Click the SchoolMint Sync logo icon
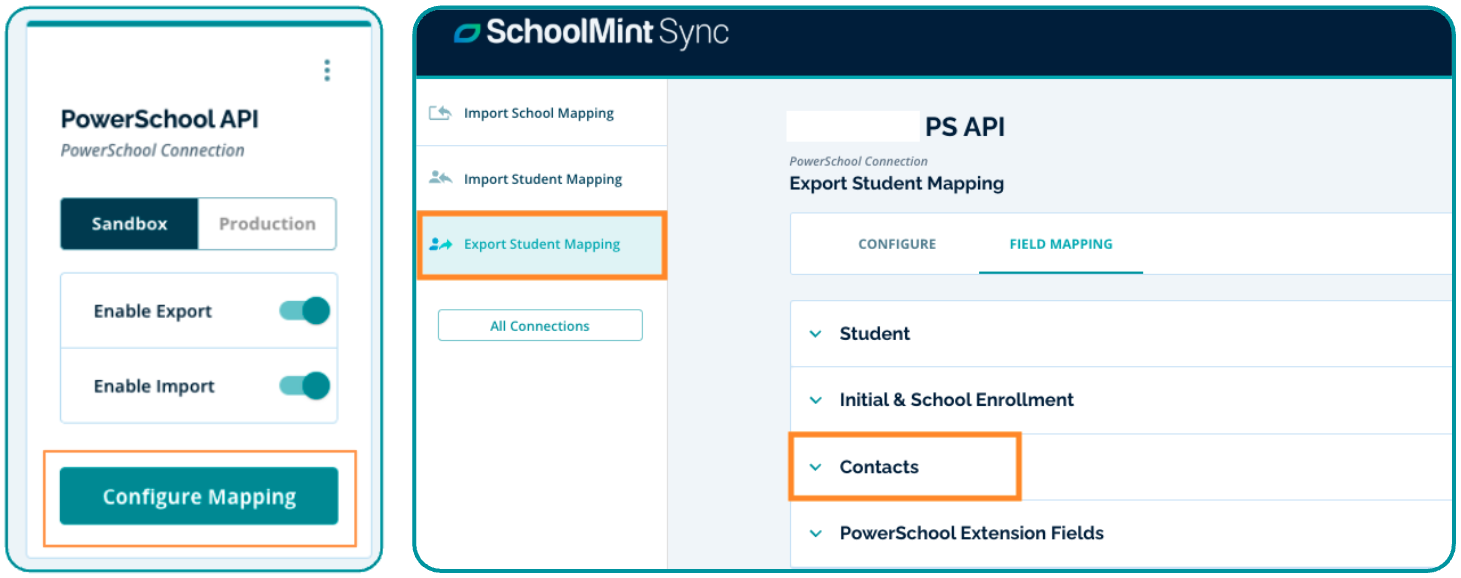The height and width of the screenshot is (578, 1461). (x=466, y=33)
